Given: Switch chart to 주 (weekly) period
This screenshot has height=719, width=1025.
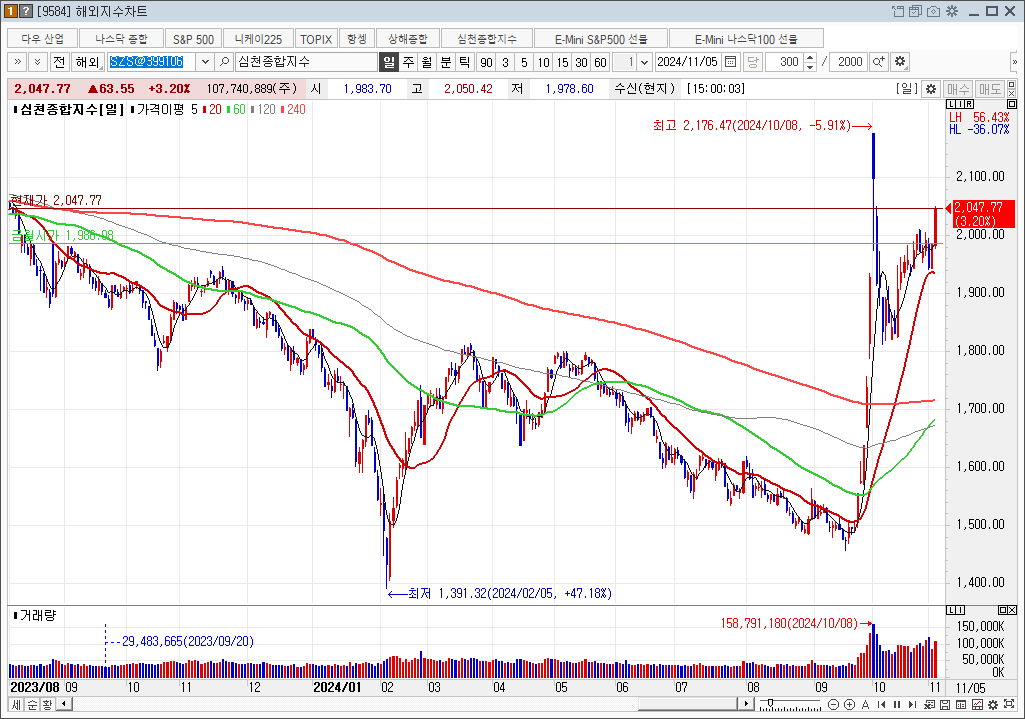Looking at the screenshot, I should [x=408, y=62].
